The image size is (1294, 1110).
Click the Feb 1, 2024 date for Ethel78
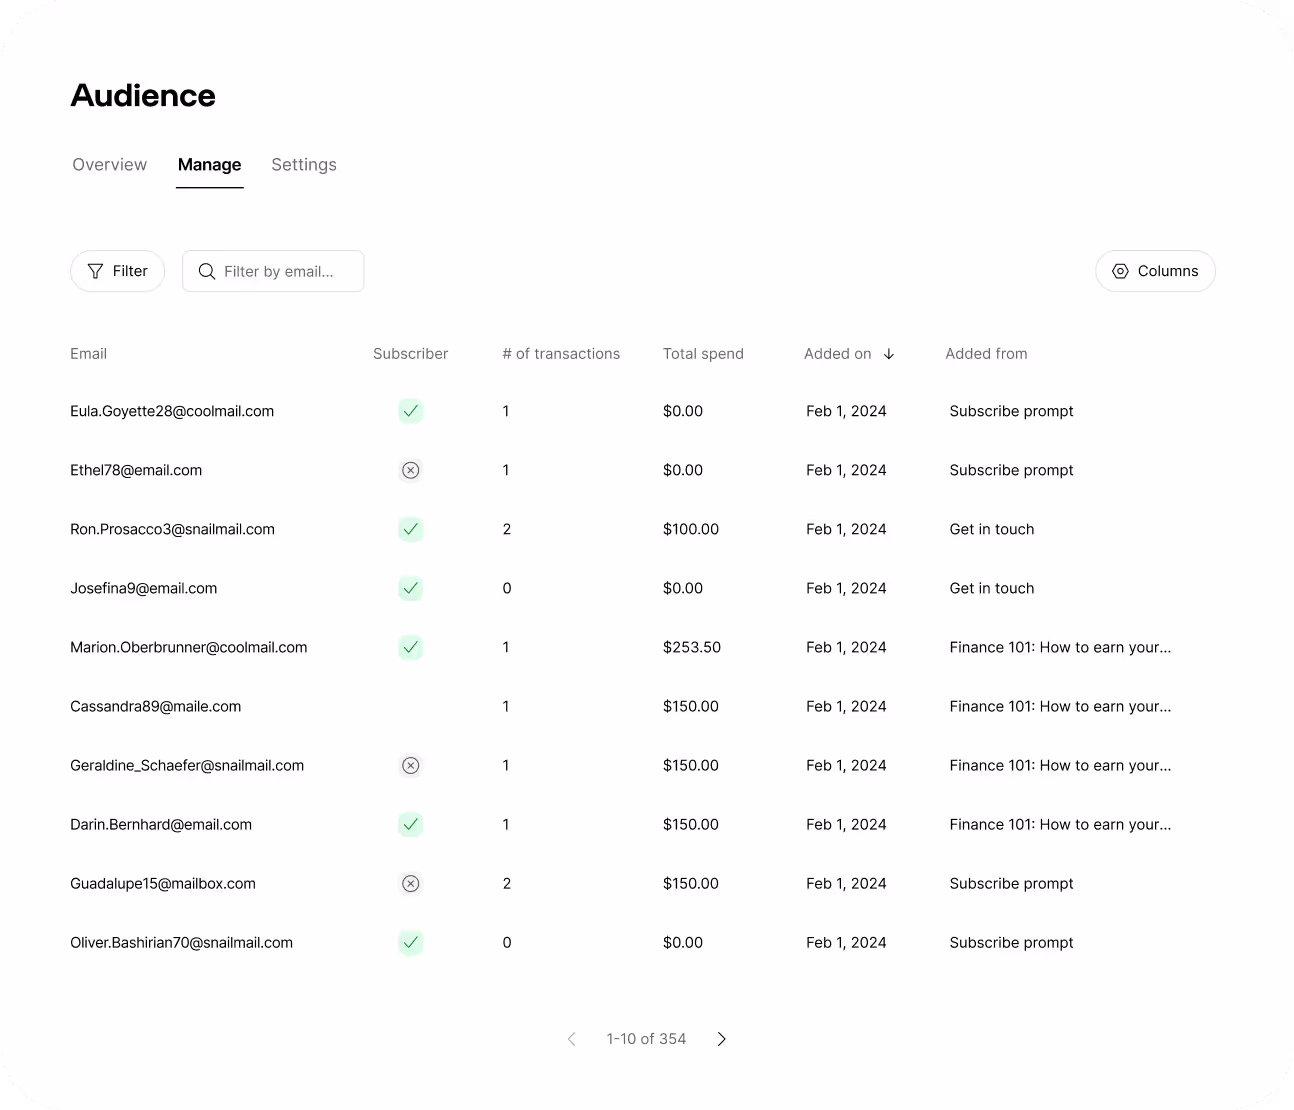point(846,470)
